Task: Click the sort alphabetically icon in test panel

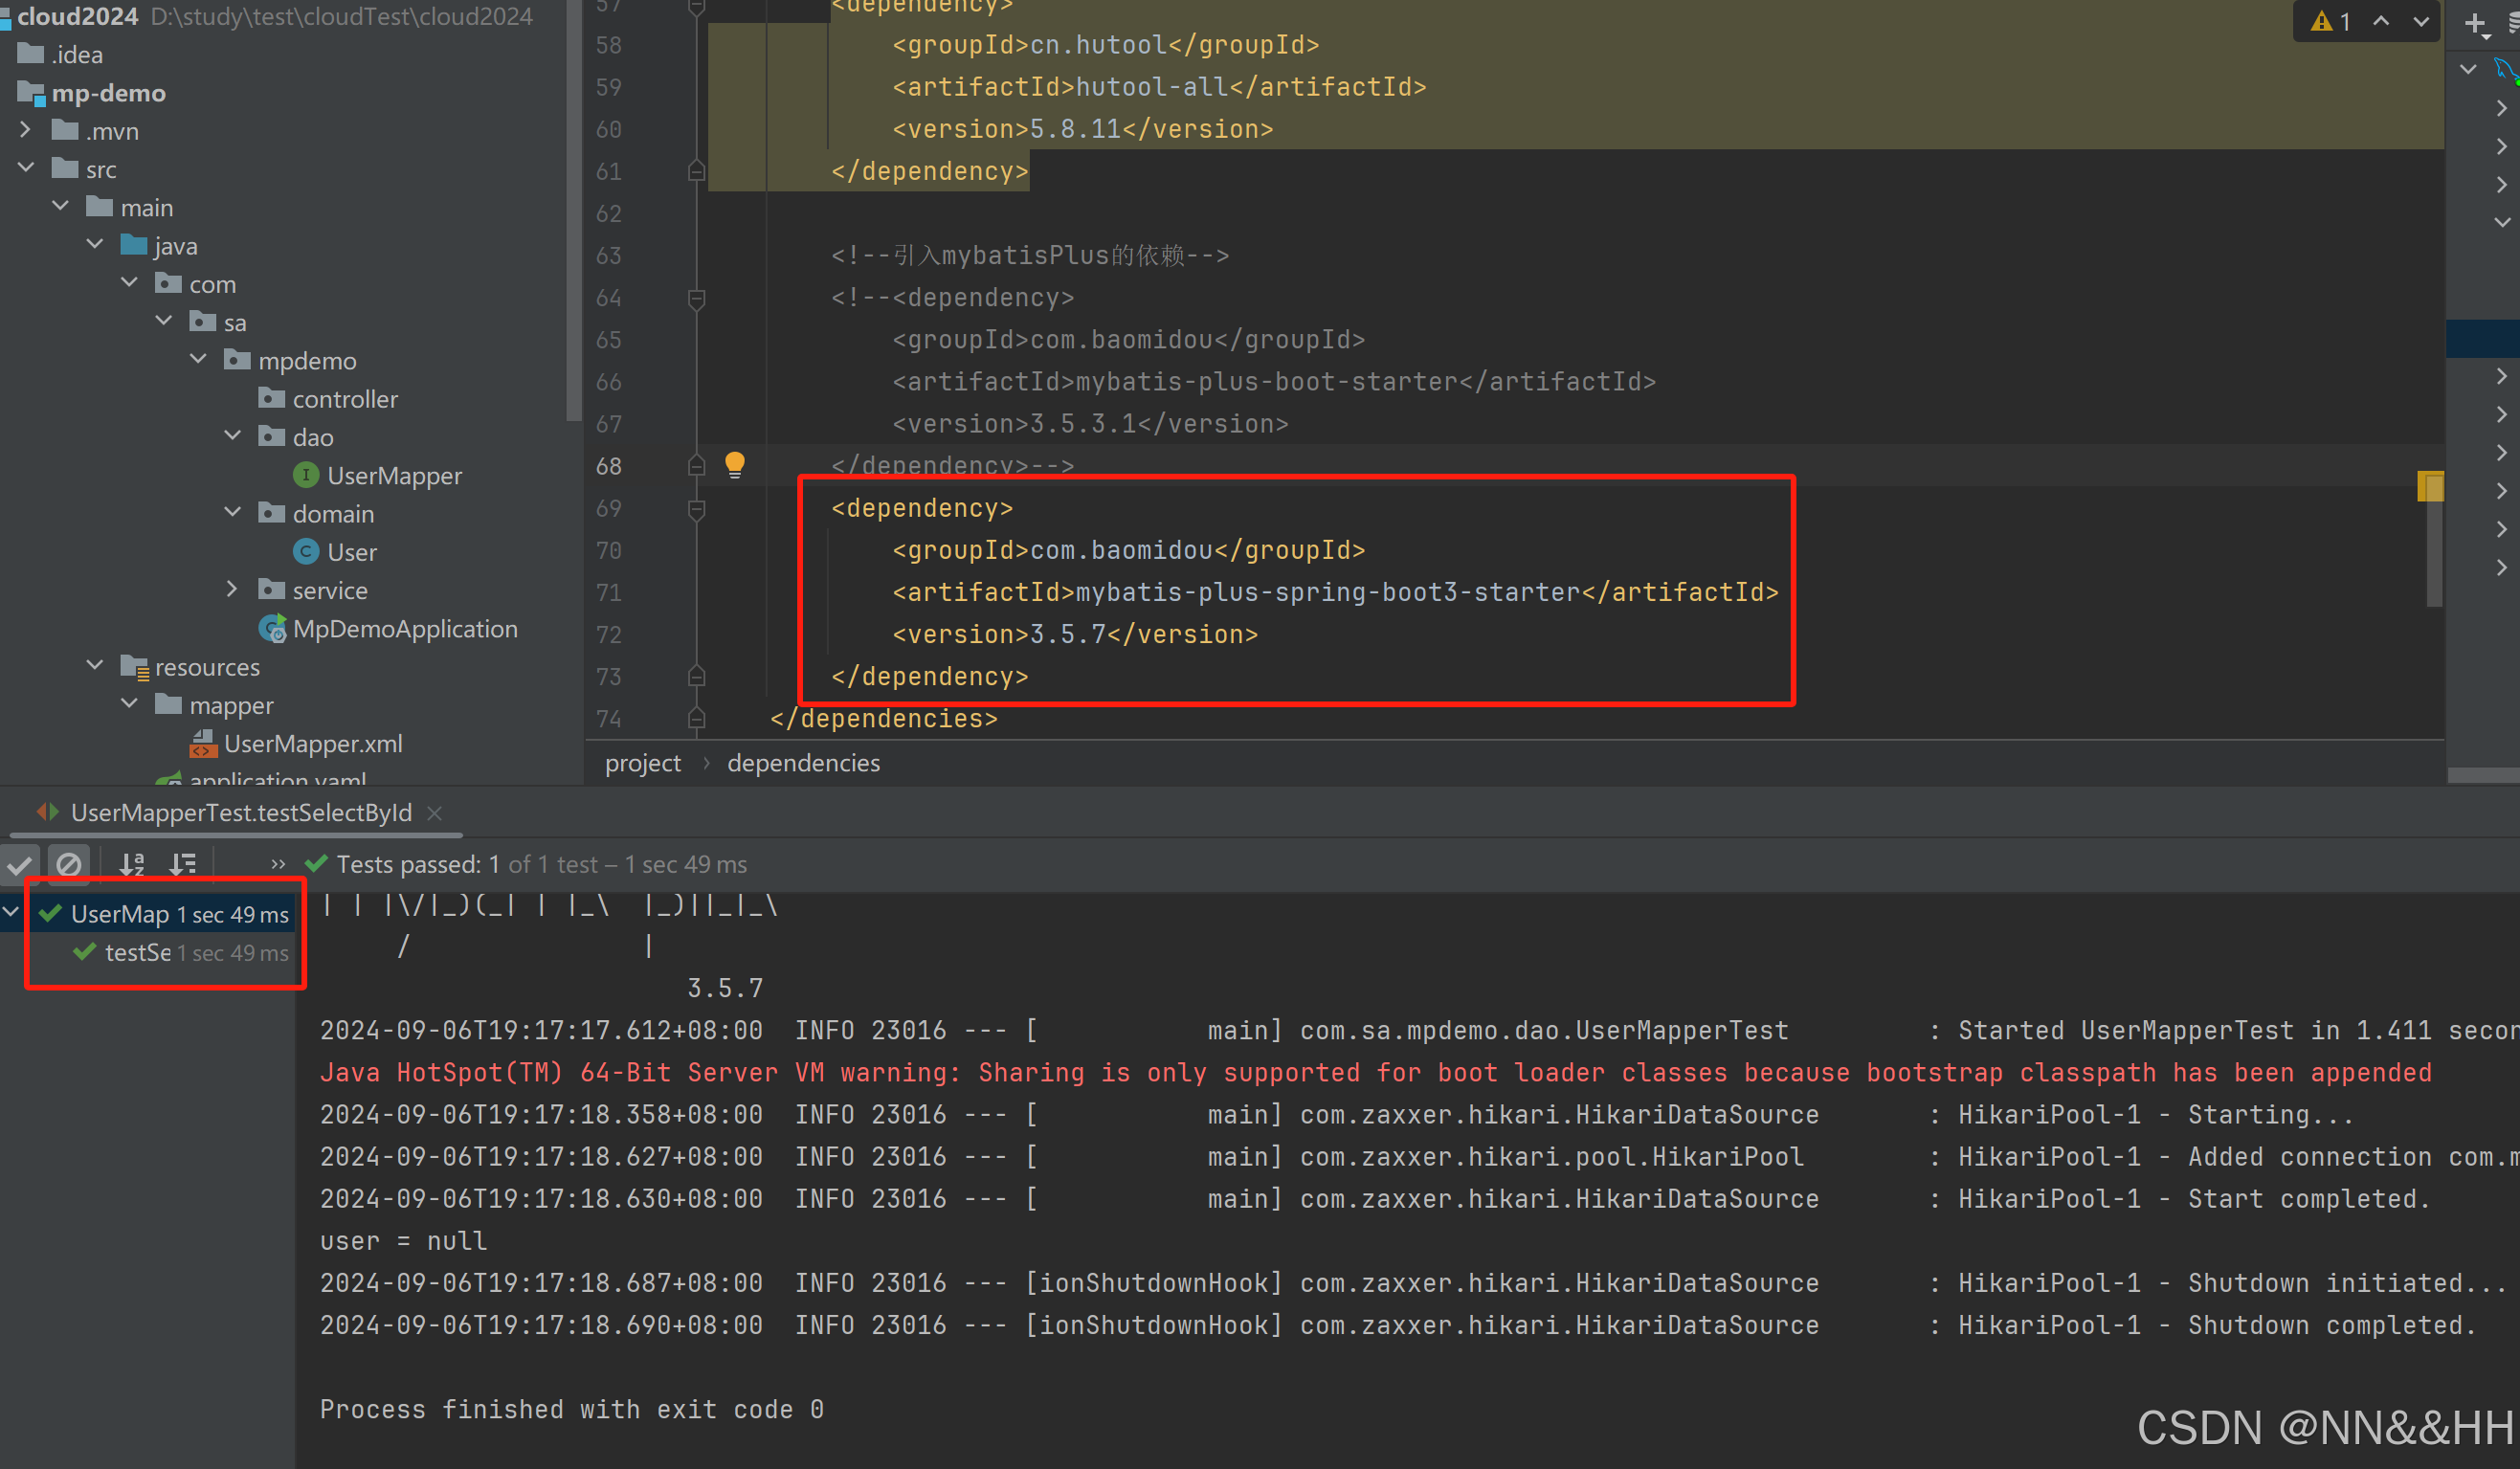Action: 131,864
